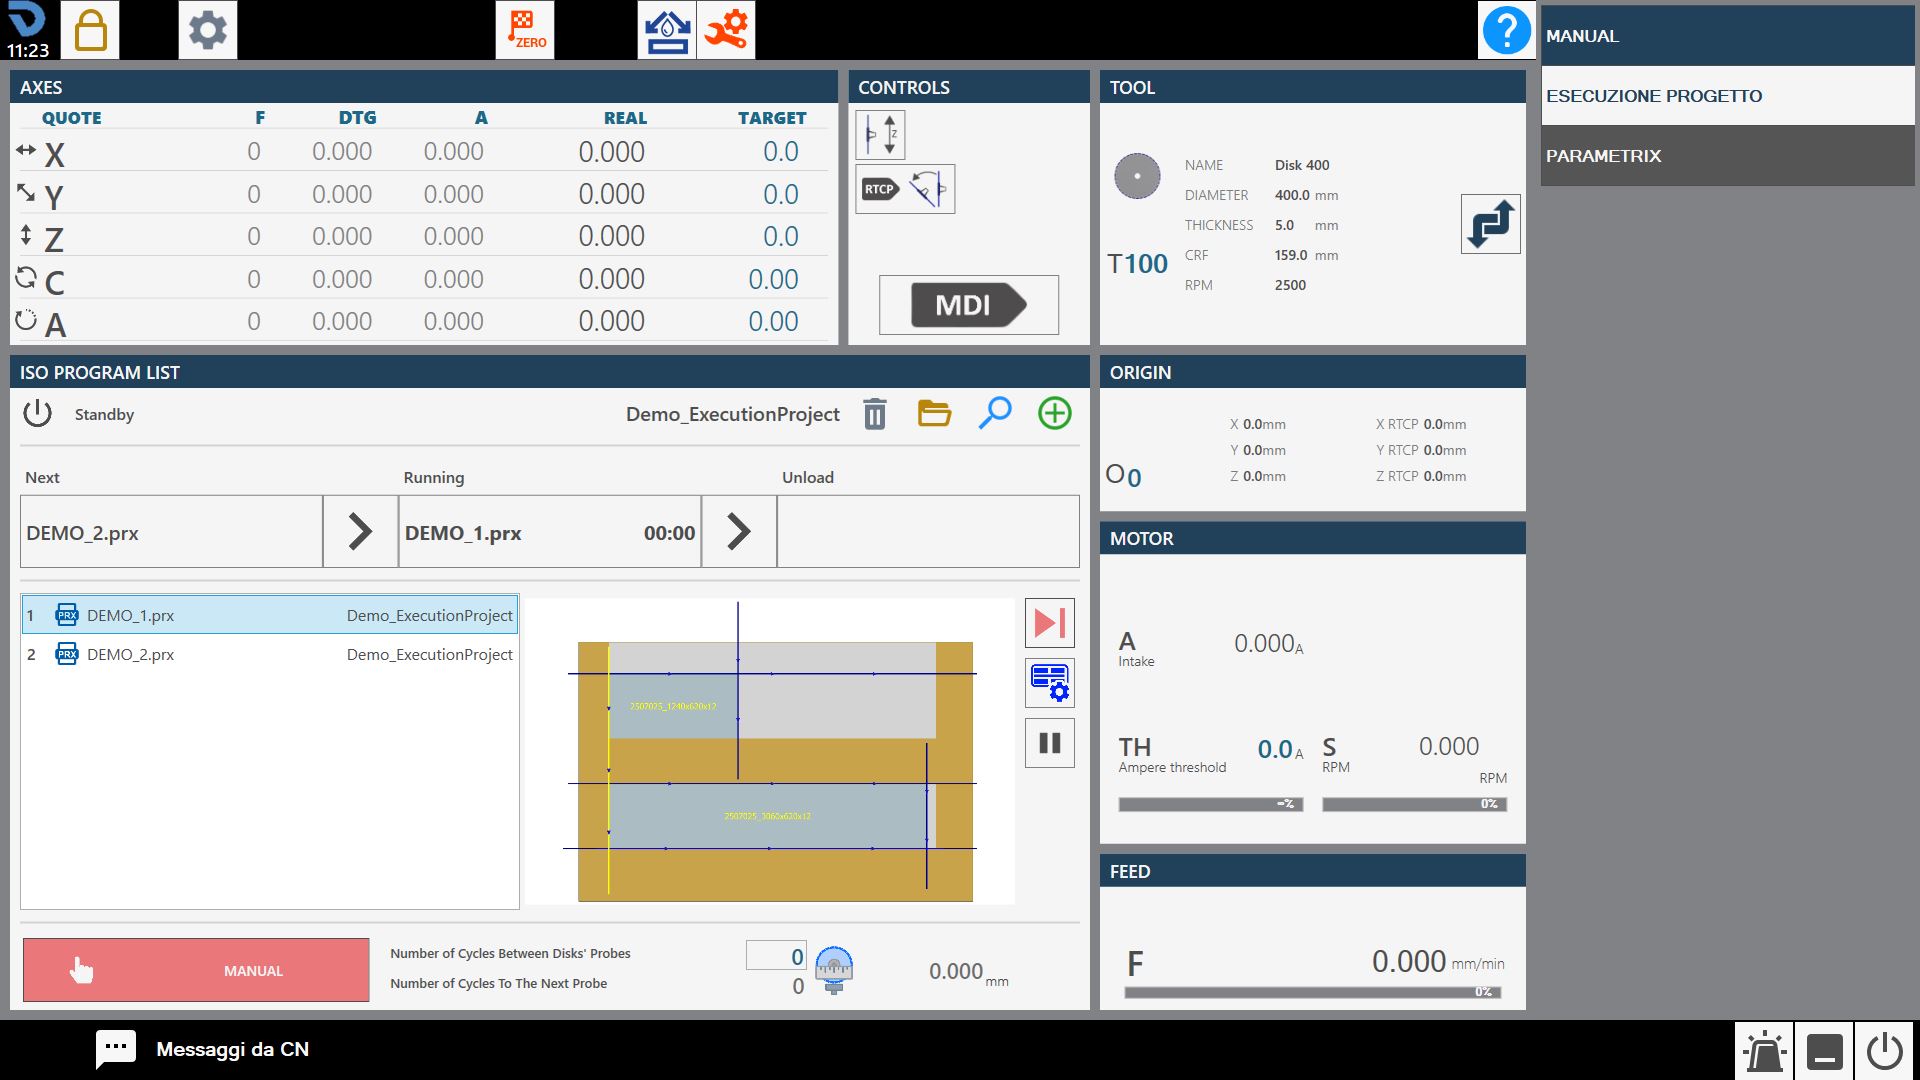
Task: Pause the program execution
Action: (1050, 743)
